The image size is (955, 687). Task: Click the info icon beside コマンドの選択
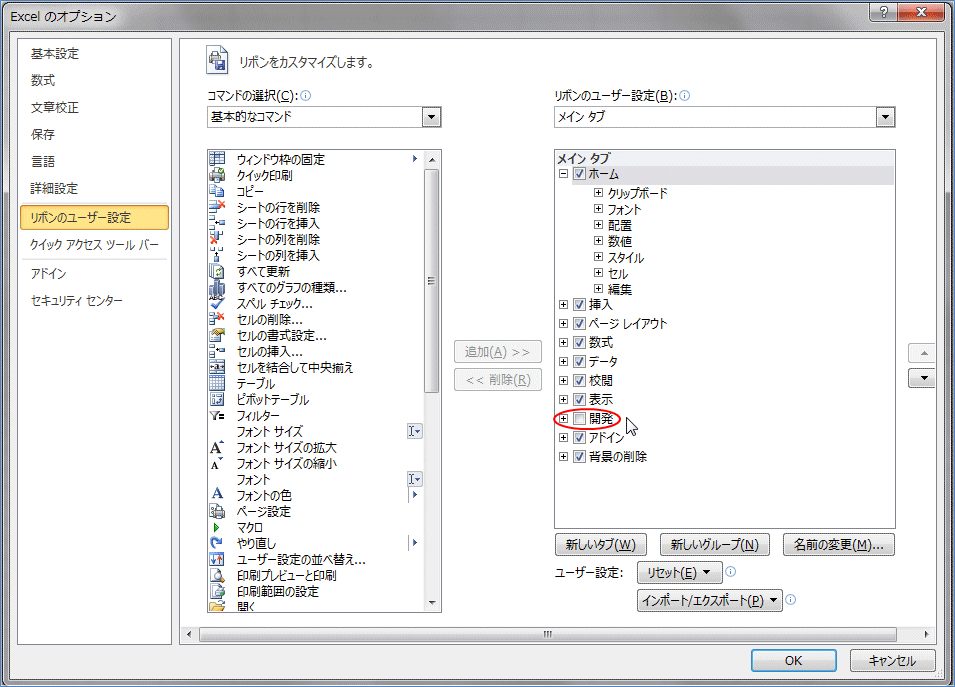pos(306,95)
